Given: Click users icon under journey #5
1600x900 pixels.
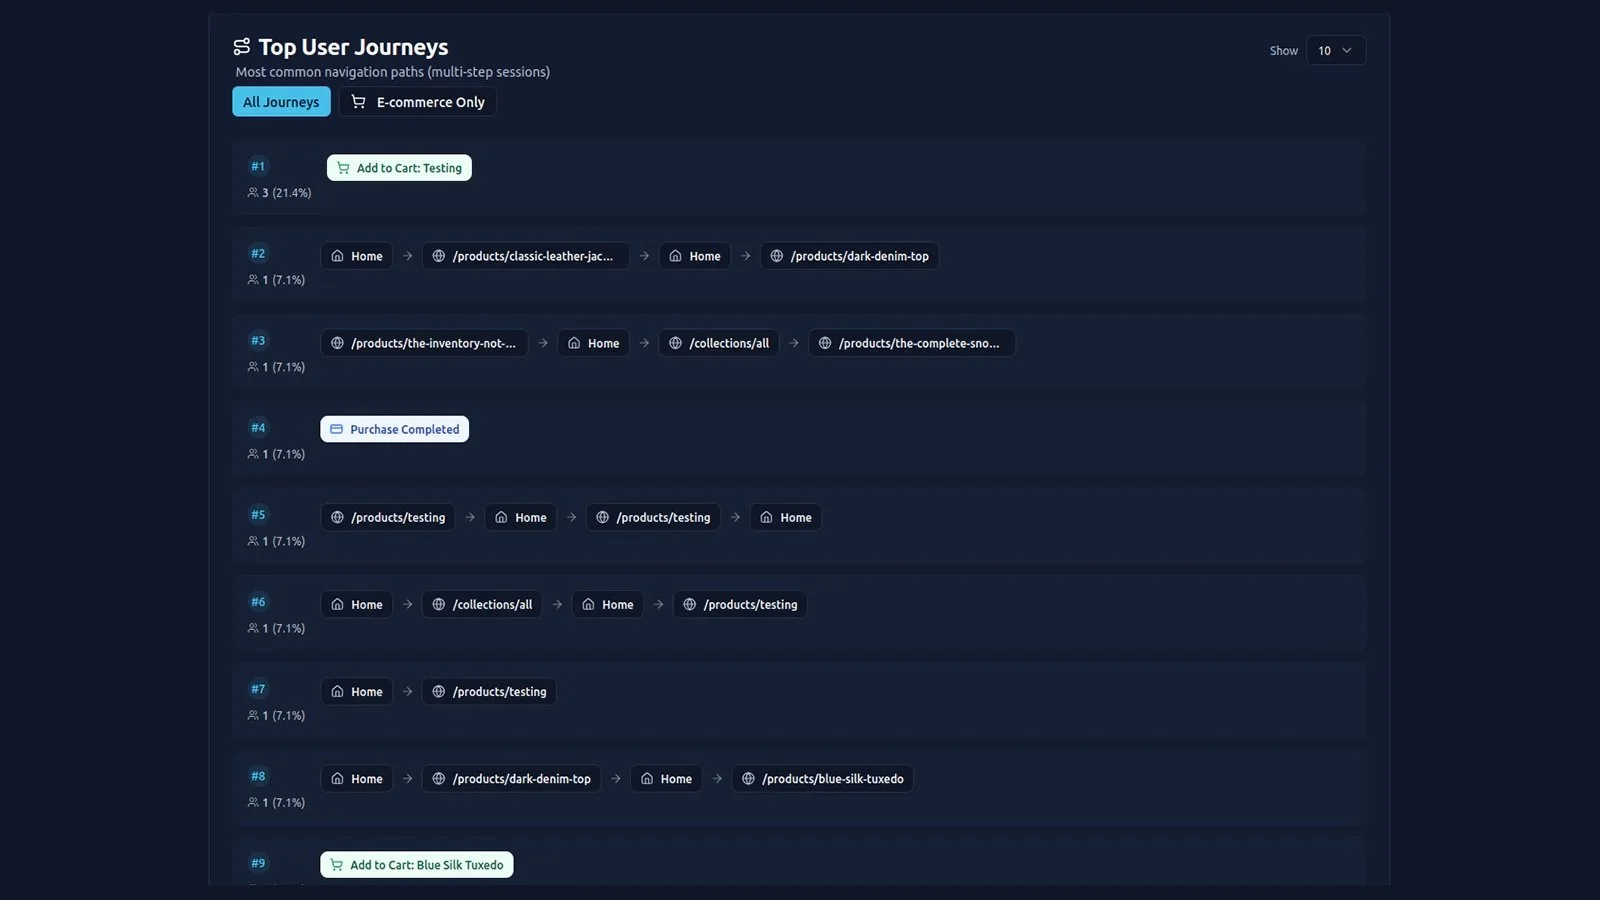Looking at the screenshot, I should [253, 541].
